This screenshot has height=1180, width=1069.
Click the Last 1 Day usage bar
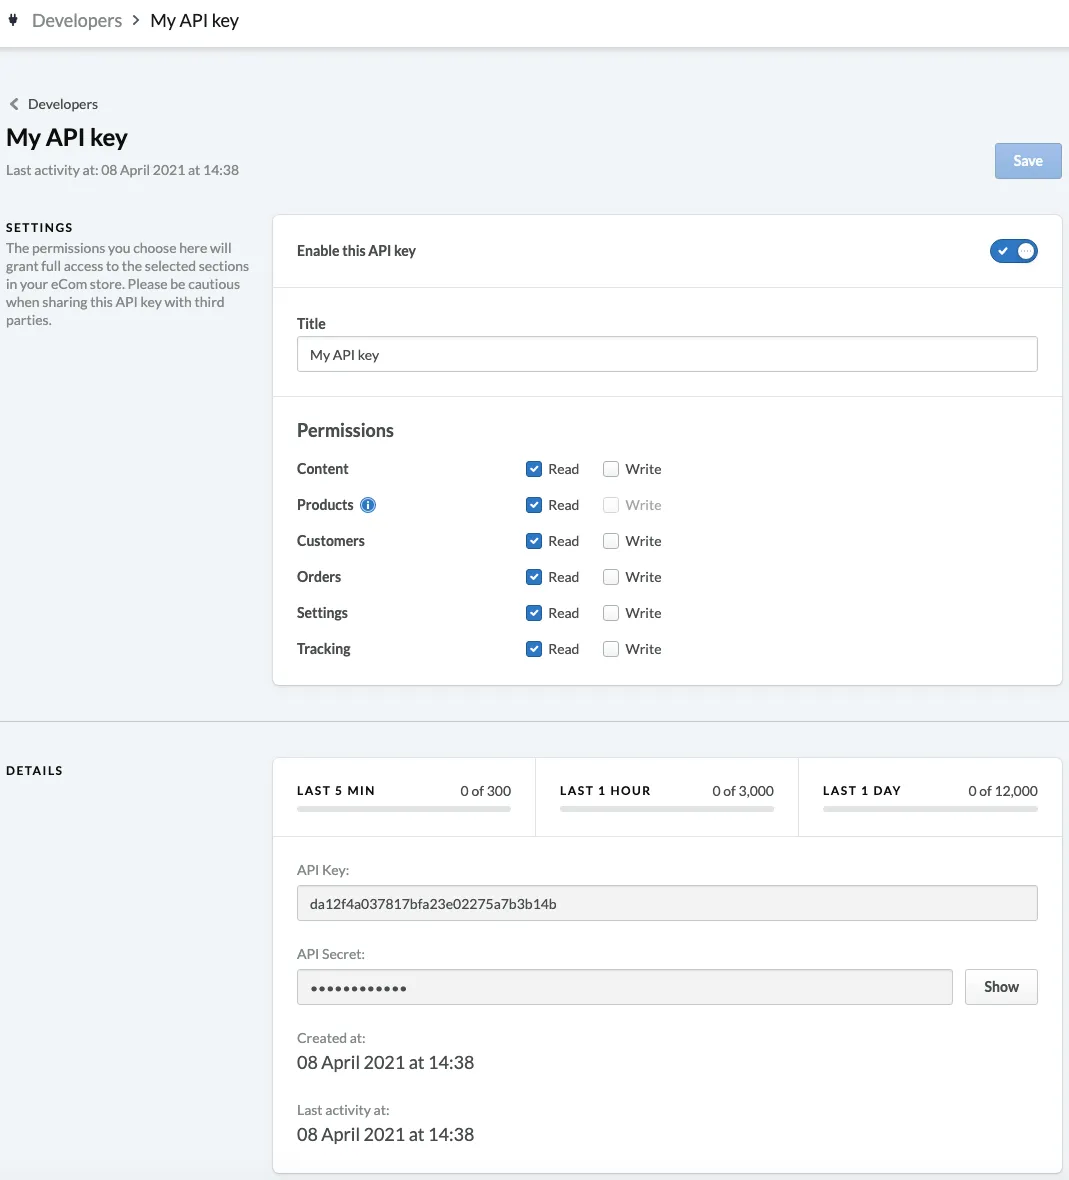point(930,809)
